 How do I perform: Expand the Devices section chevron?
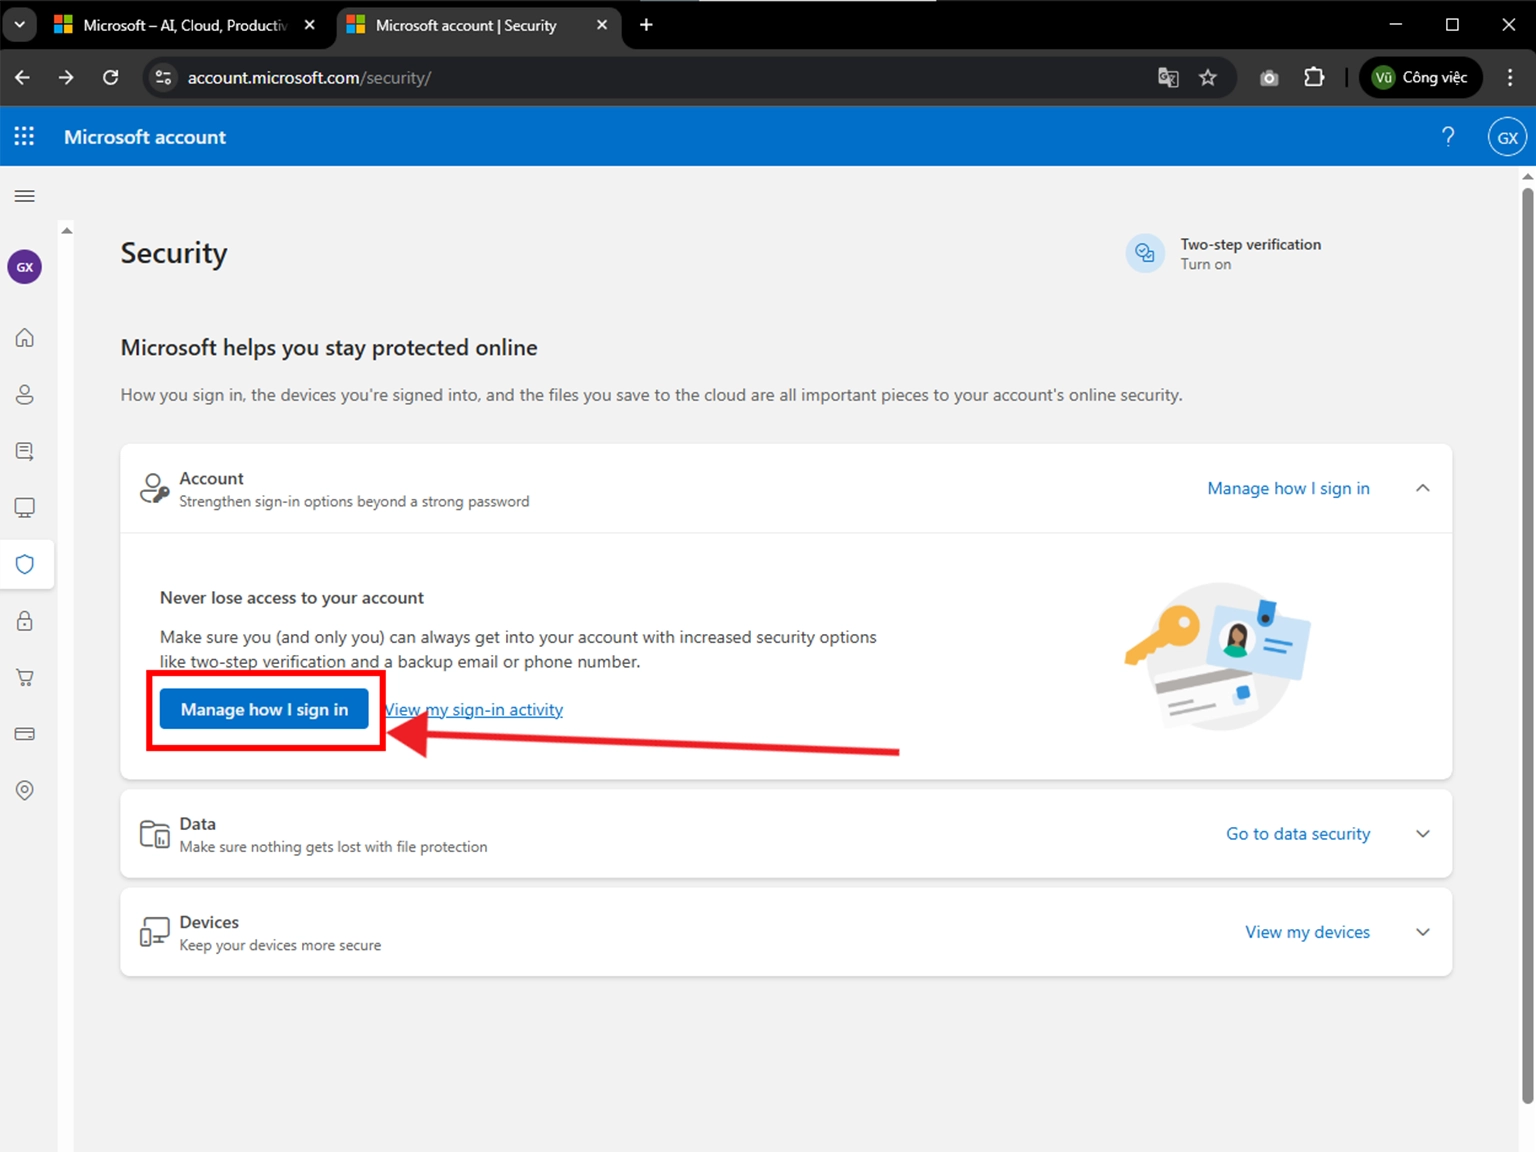coord(1422,931)
